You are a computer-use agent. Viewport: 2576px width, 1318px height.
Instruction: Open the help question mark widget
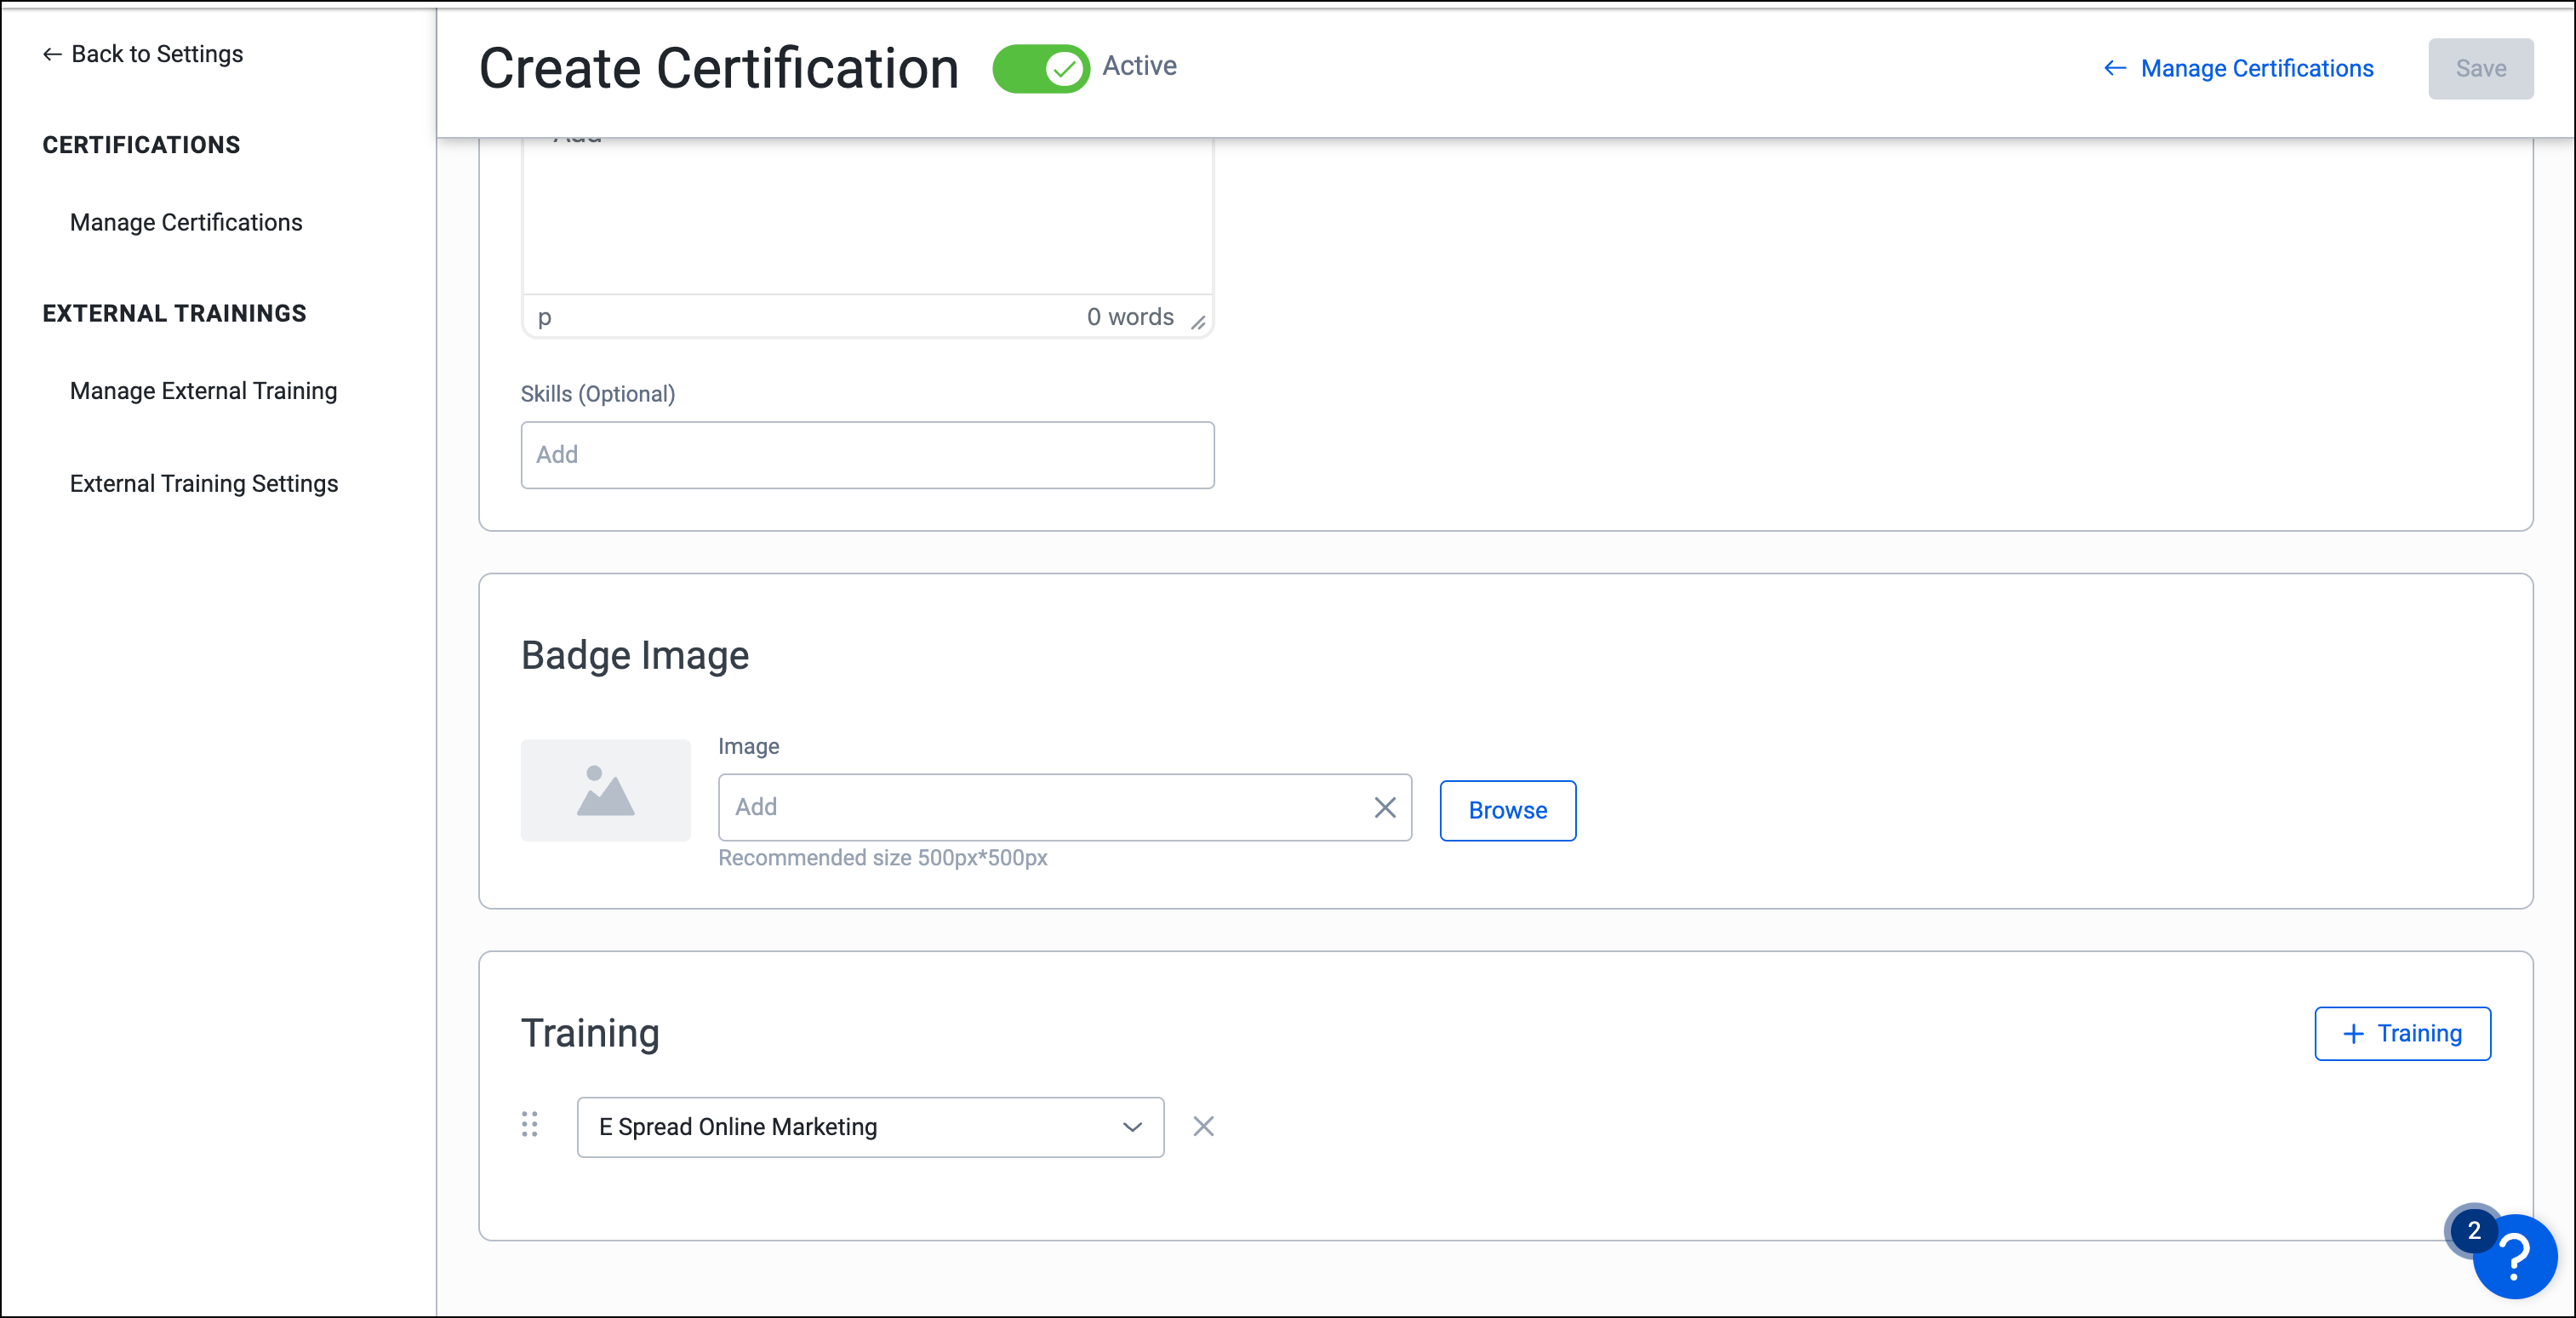tap(2514, 1256)
